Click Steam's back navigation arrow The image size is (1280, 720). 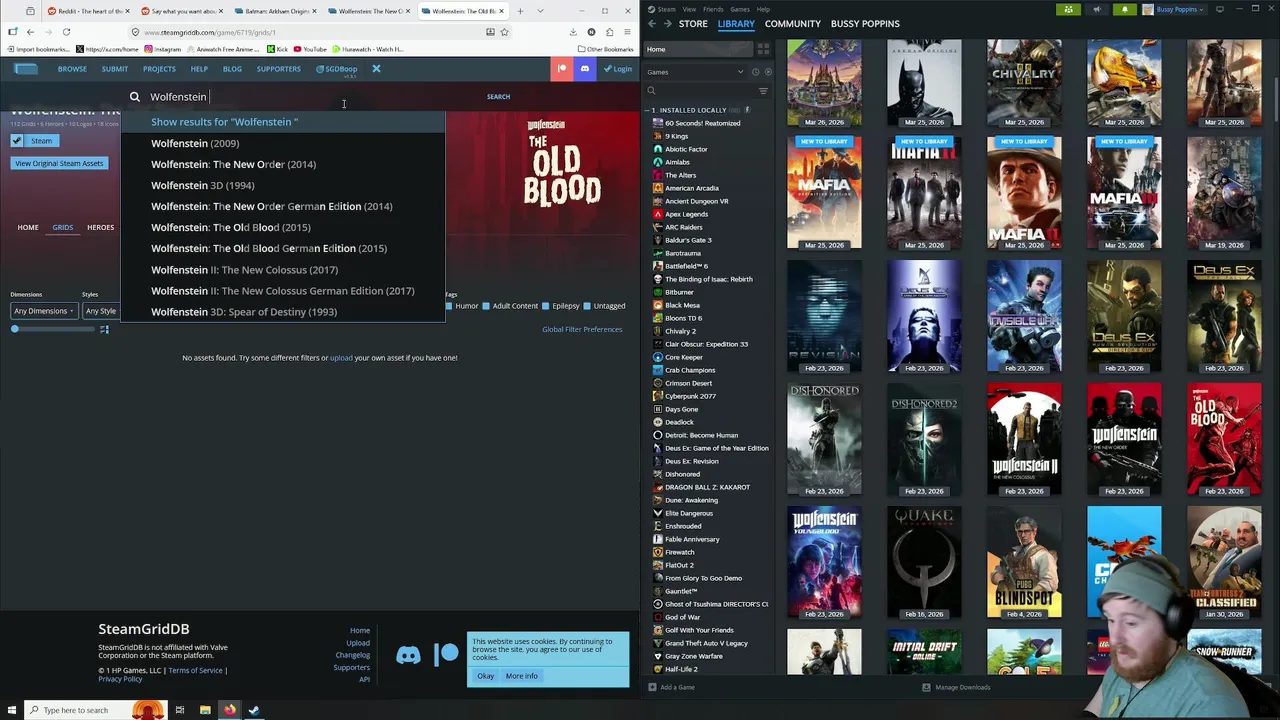tap(652, 24)
